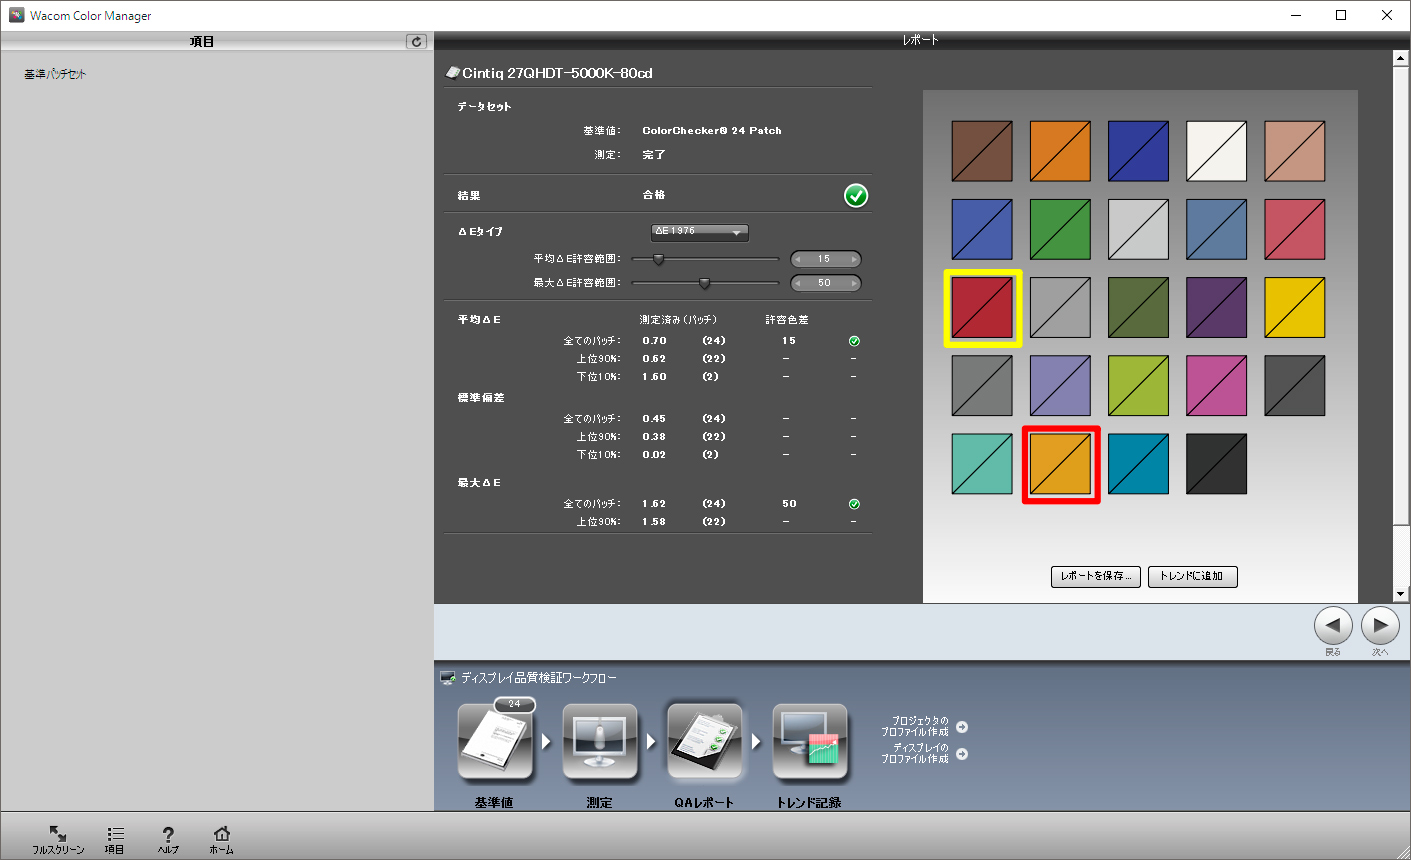Select the dark brown skin color patch

coord(982,152)
